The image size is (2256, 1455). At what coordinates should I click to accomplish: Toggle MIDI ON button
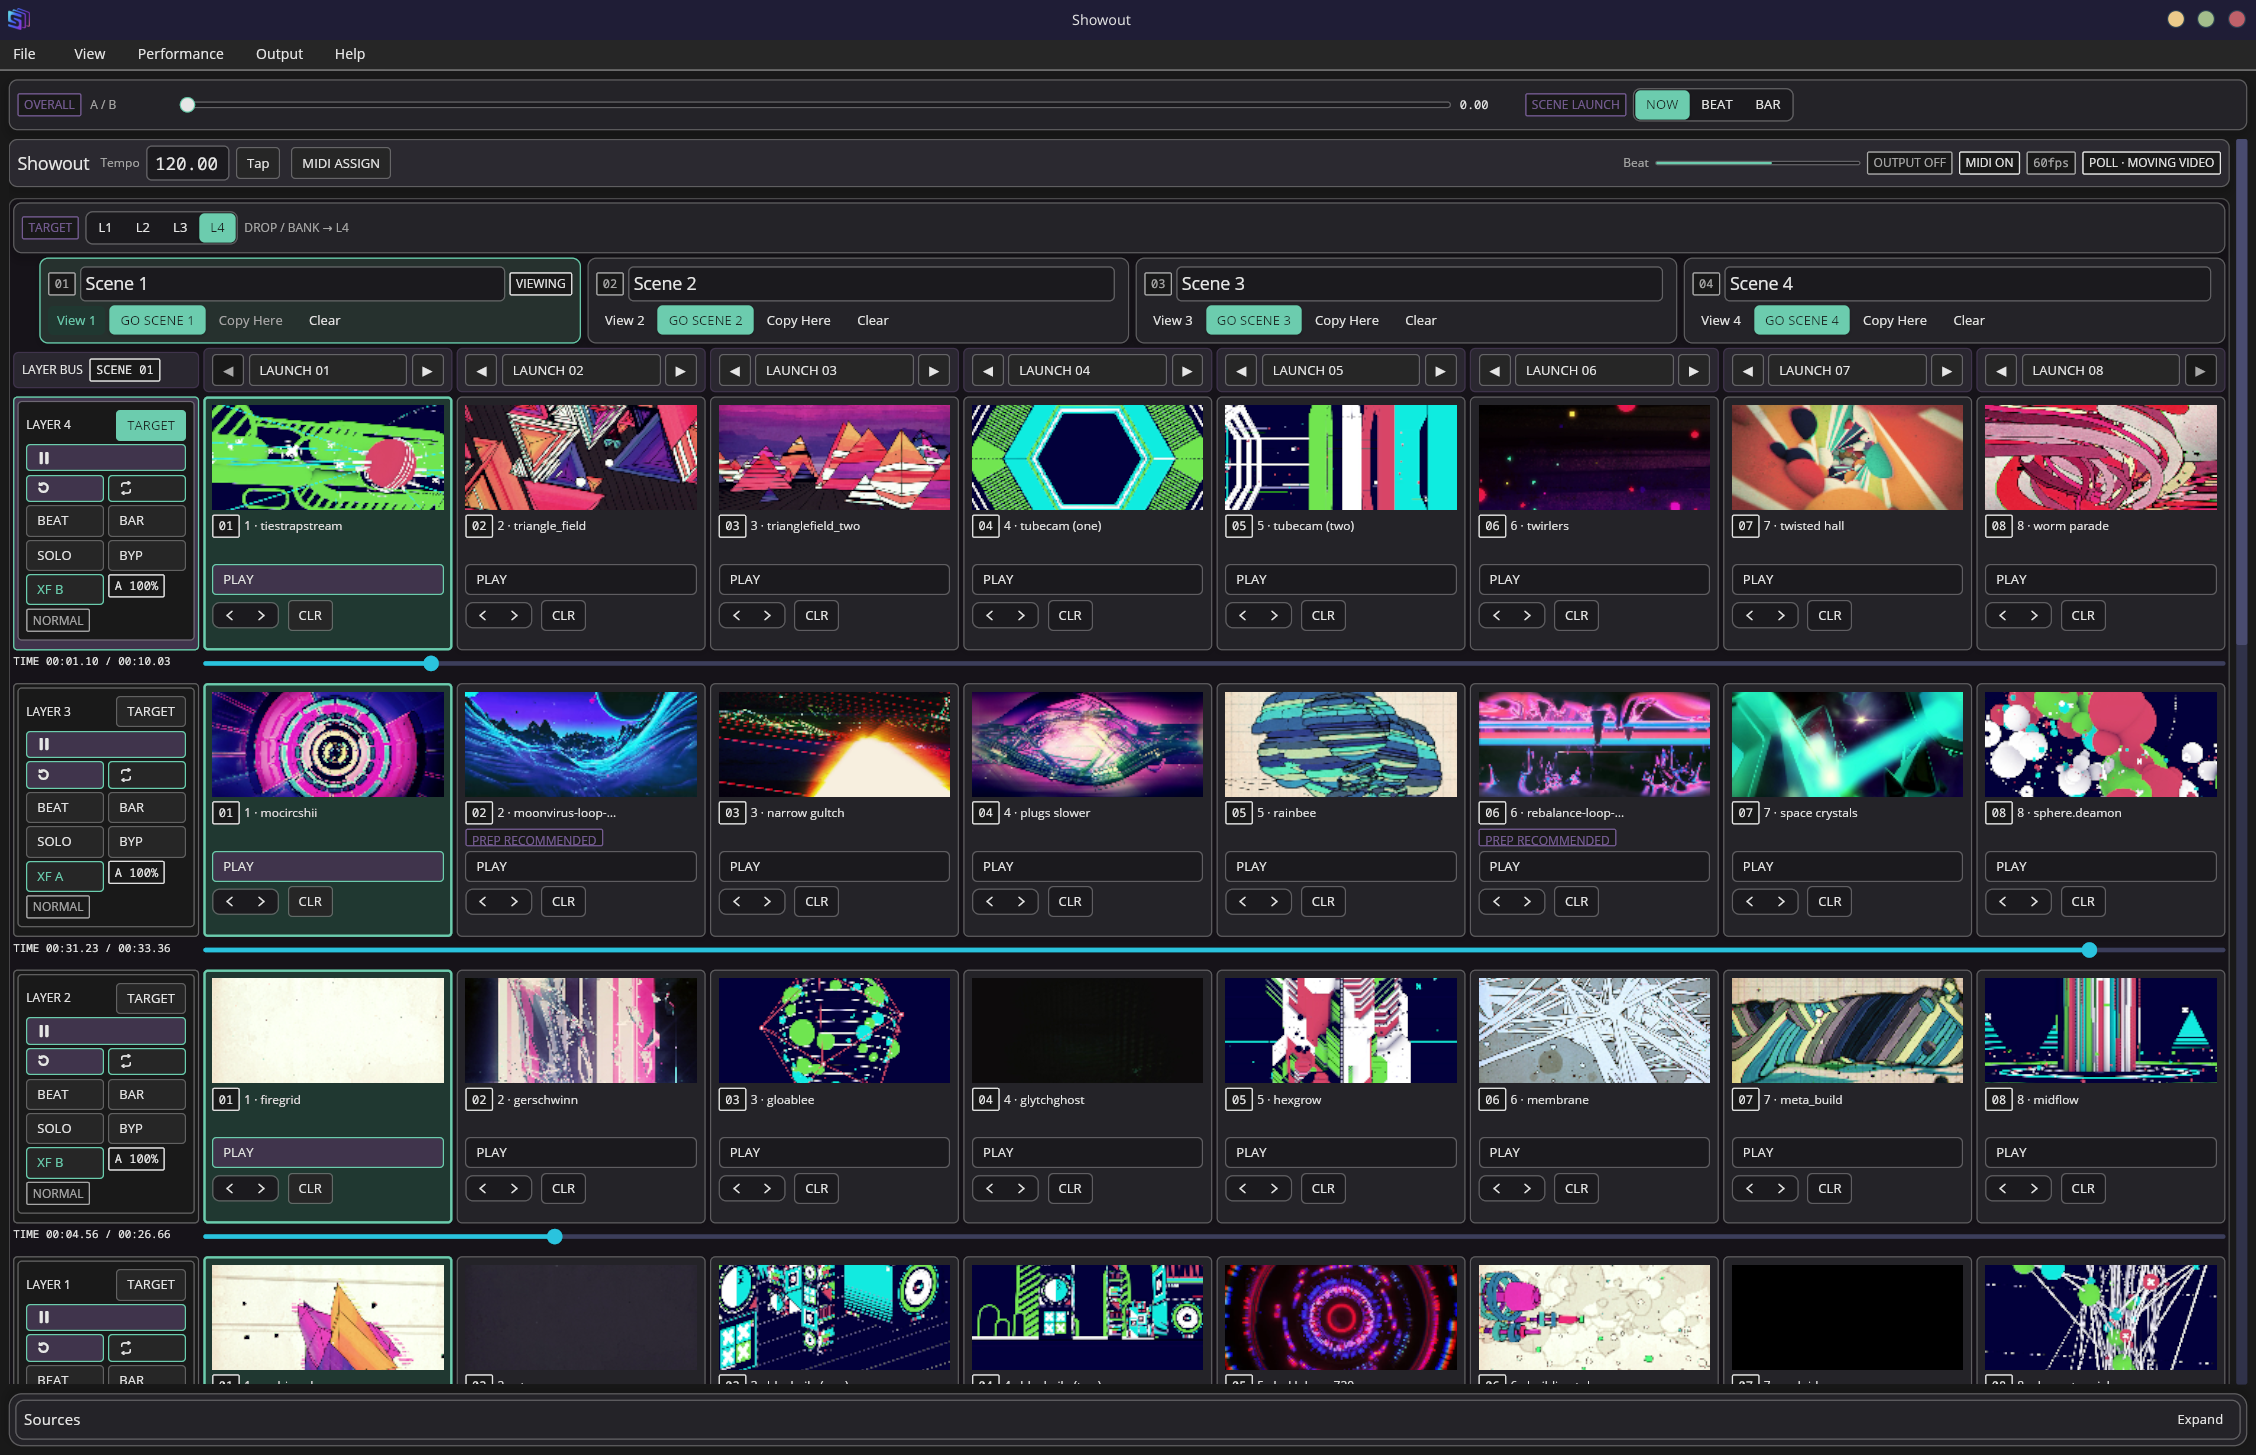[1988, 163]
